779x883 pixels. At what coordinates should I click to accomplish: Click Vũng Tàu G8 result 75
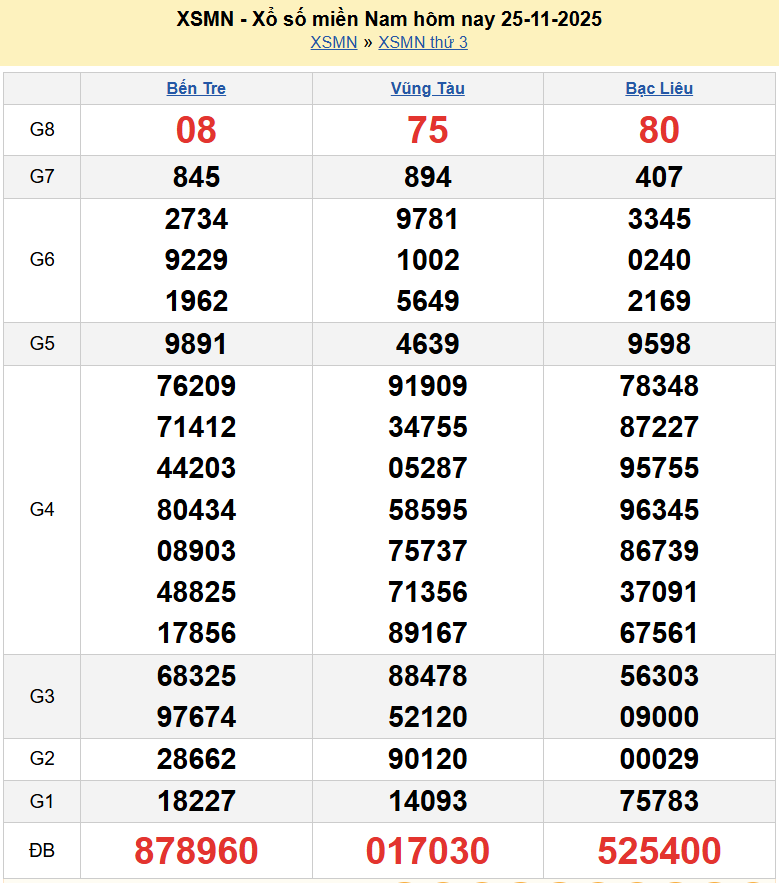427,130
